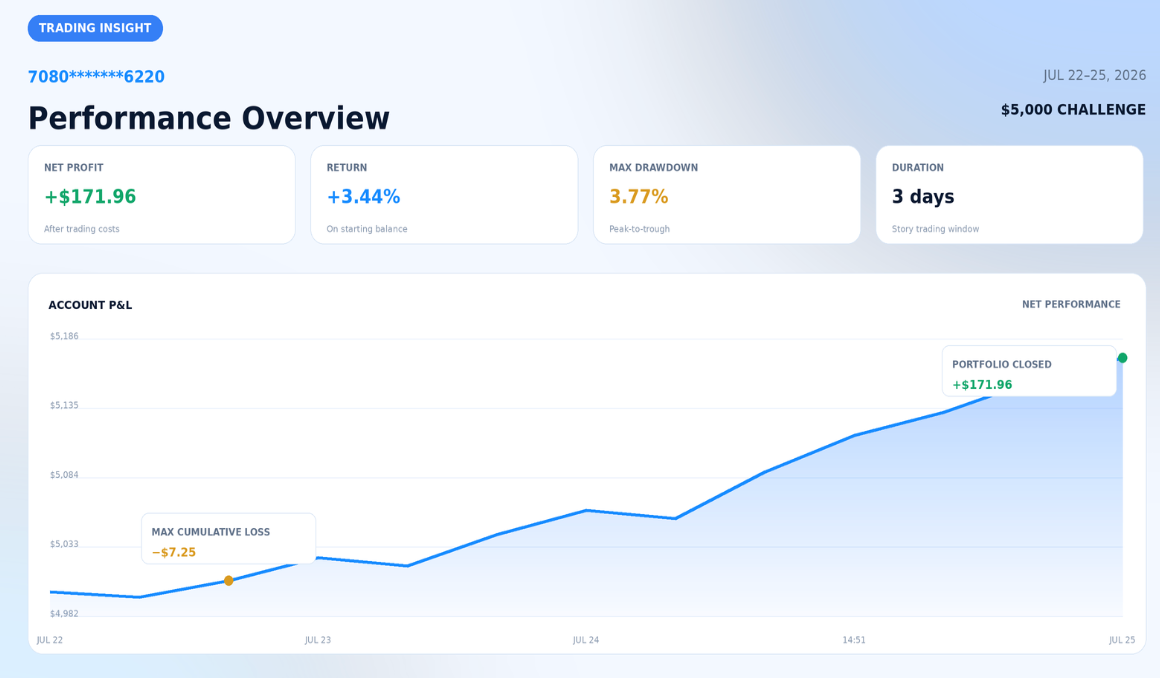The height and width of the screenshot is (678, 1160).
Task: Click the green portfolio-closed marker at the line's end
Action: pyautogui.click(x=1122, y=358)
